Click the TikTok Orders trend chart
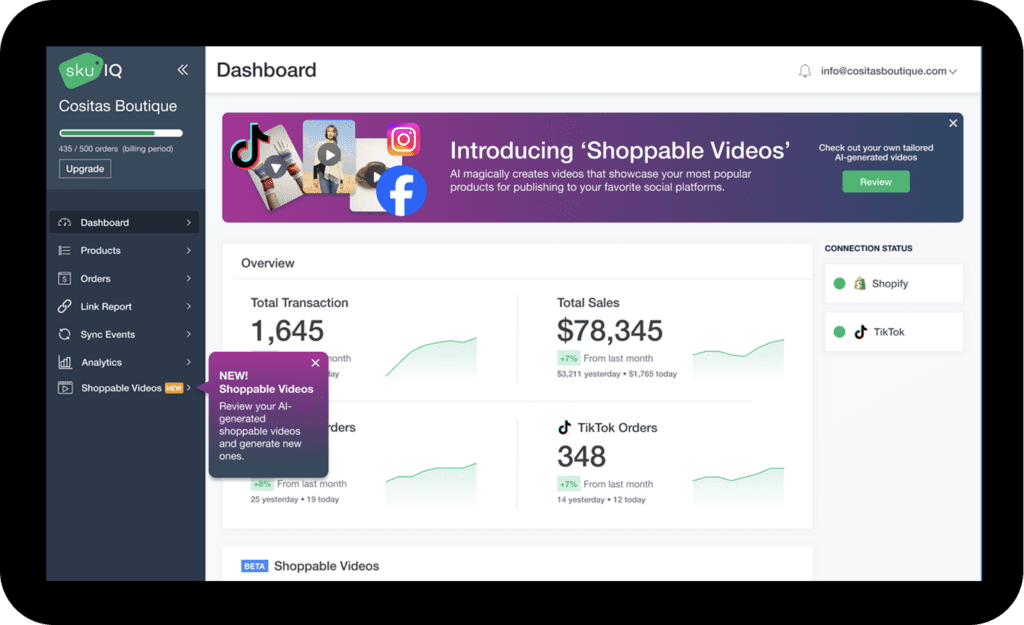The image size is (1024, 625). 738,486
